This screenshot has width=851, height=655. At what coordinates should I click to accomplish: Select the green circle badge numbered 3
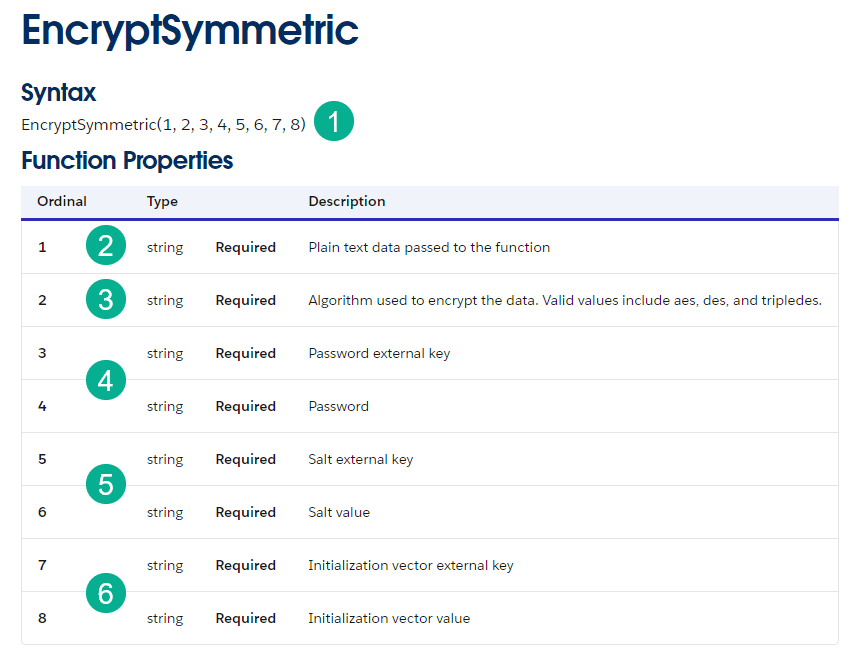(106, 299)
